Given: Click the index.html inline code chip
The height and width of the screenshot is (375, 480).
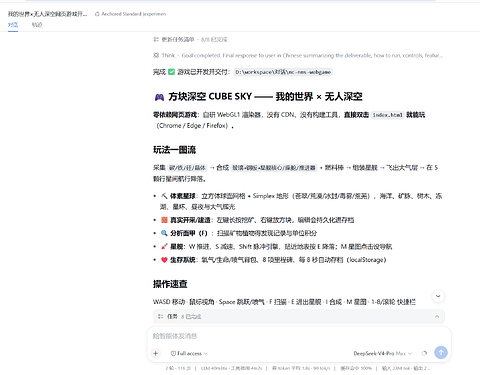Looking at the screenshot, I should tap(388, 115).
